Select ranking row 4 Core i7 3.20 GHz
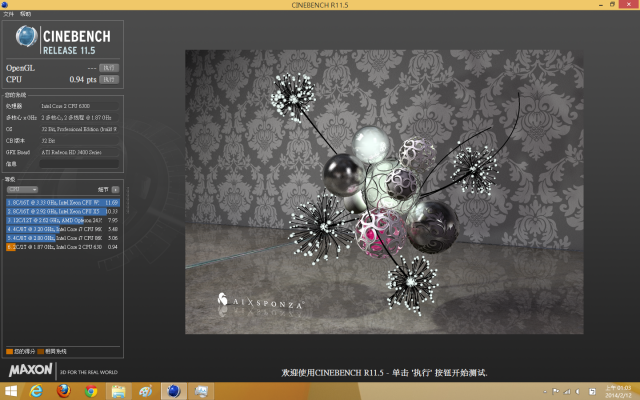Screen dimensions: 640x400 (63, 229)
